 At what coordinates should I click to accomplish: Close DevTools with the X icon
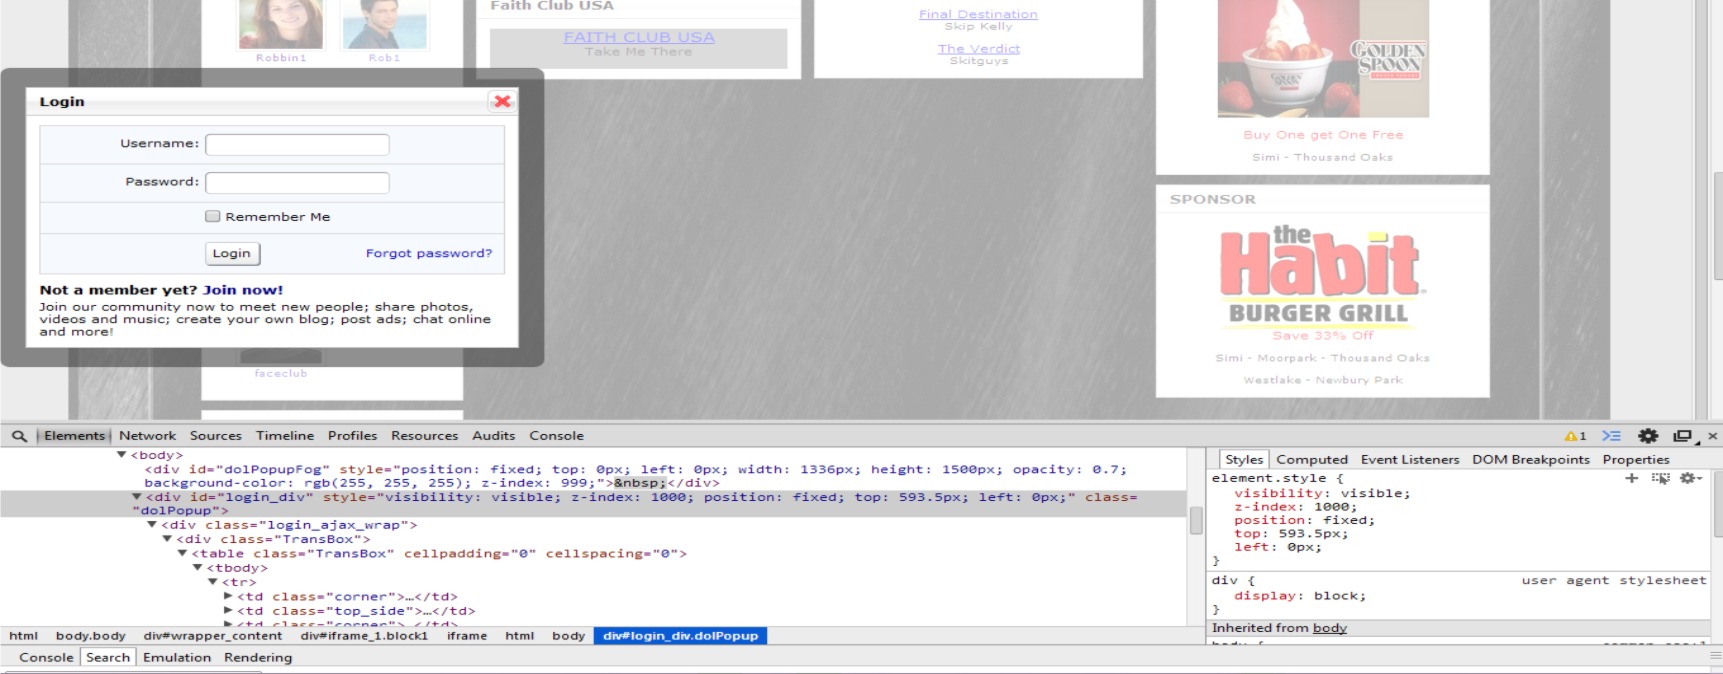[1712, 436]
